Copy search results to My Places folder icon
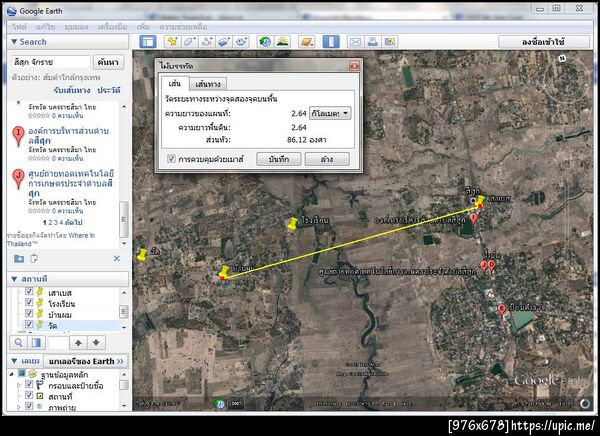The height and width of the screenshot is (436, 600). click(19, 259)
